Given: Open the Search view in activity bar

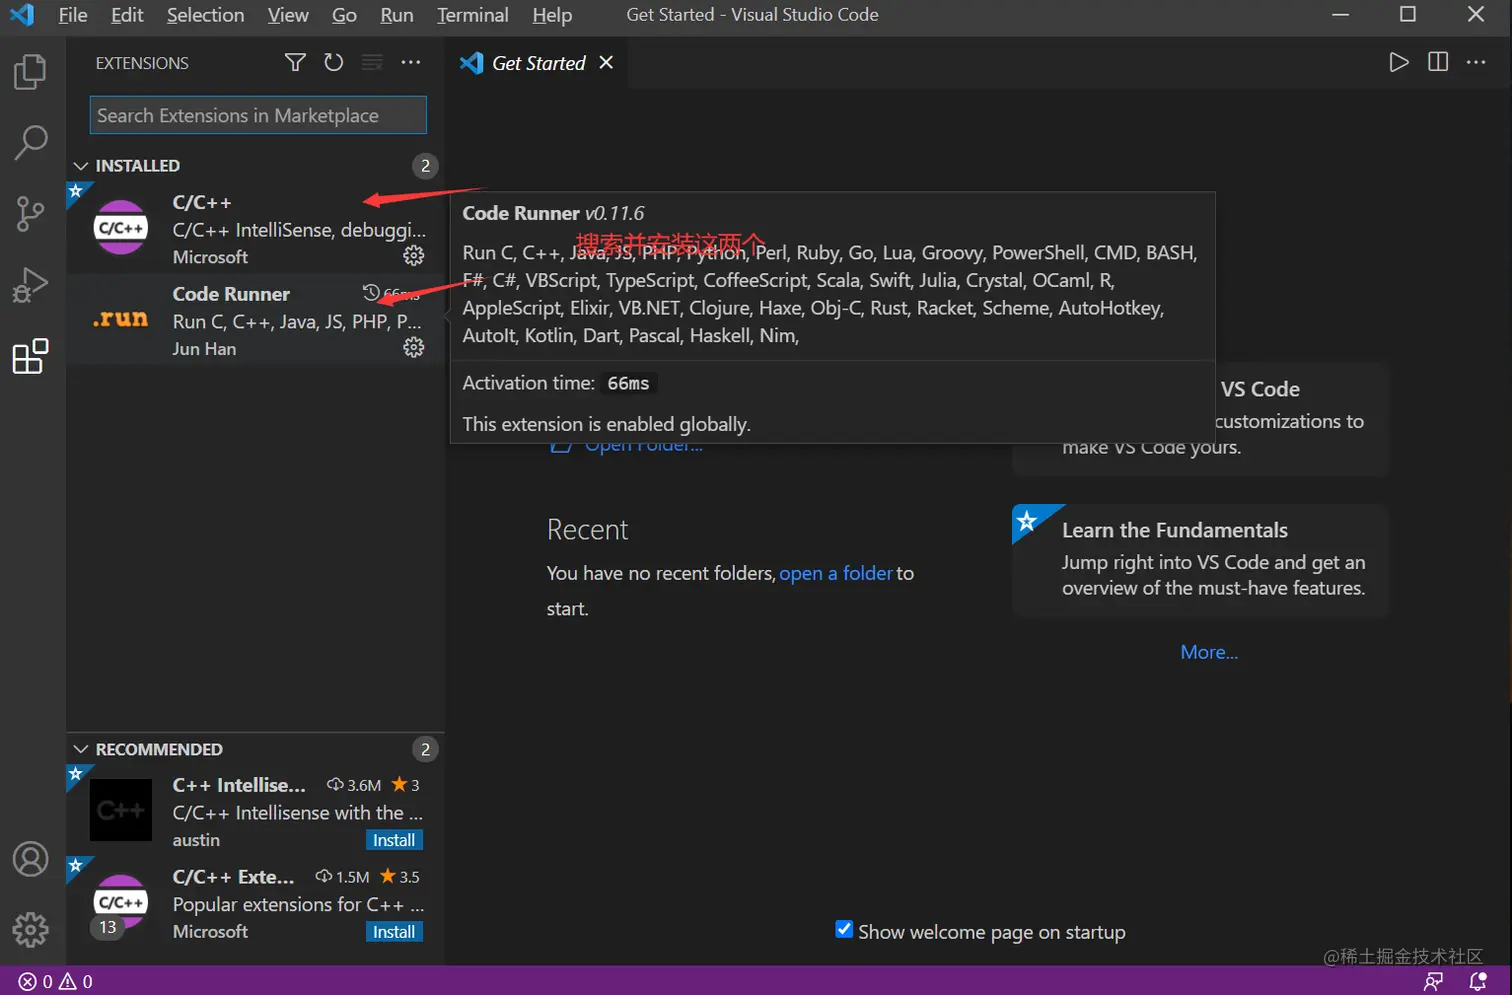Looking at the screenshot, I should [30, 143].
